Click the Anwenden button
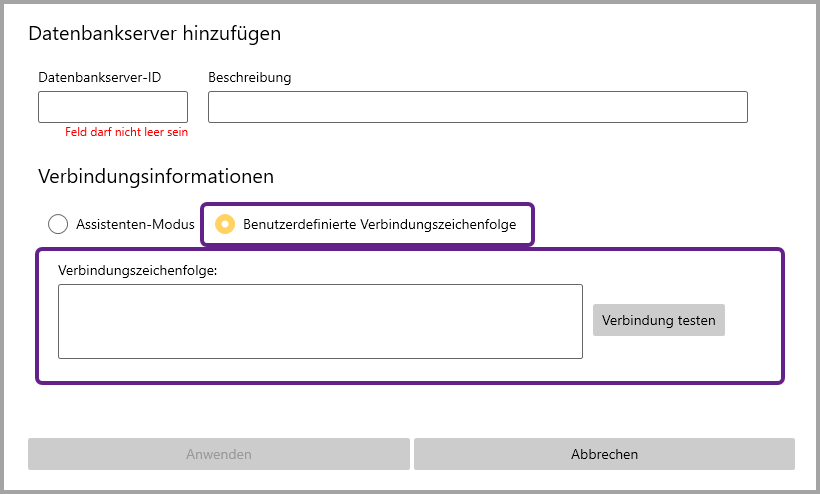820x494 pixels. click(x=218, y=454)
